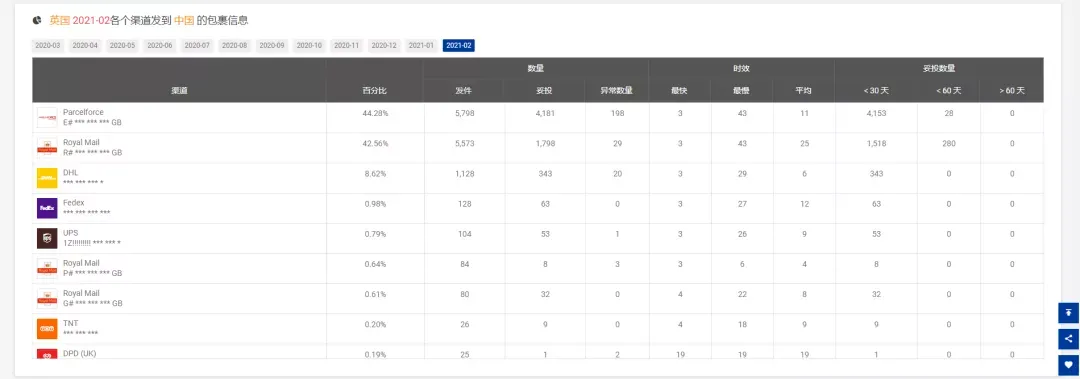Click DHL percentage 8.62%
This screenshot has height=379, width=1080.
coord(375,174)
